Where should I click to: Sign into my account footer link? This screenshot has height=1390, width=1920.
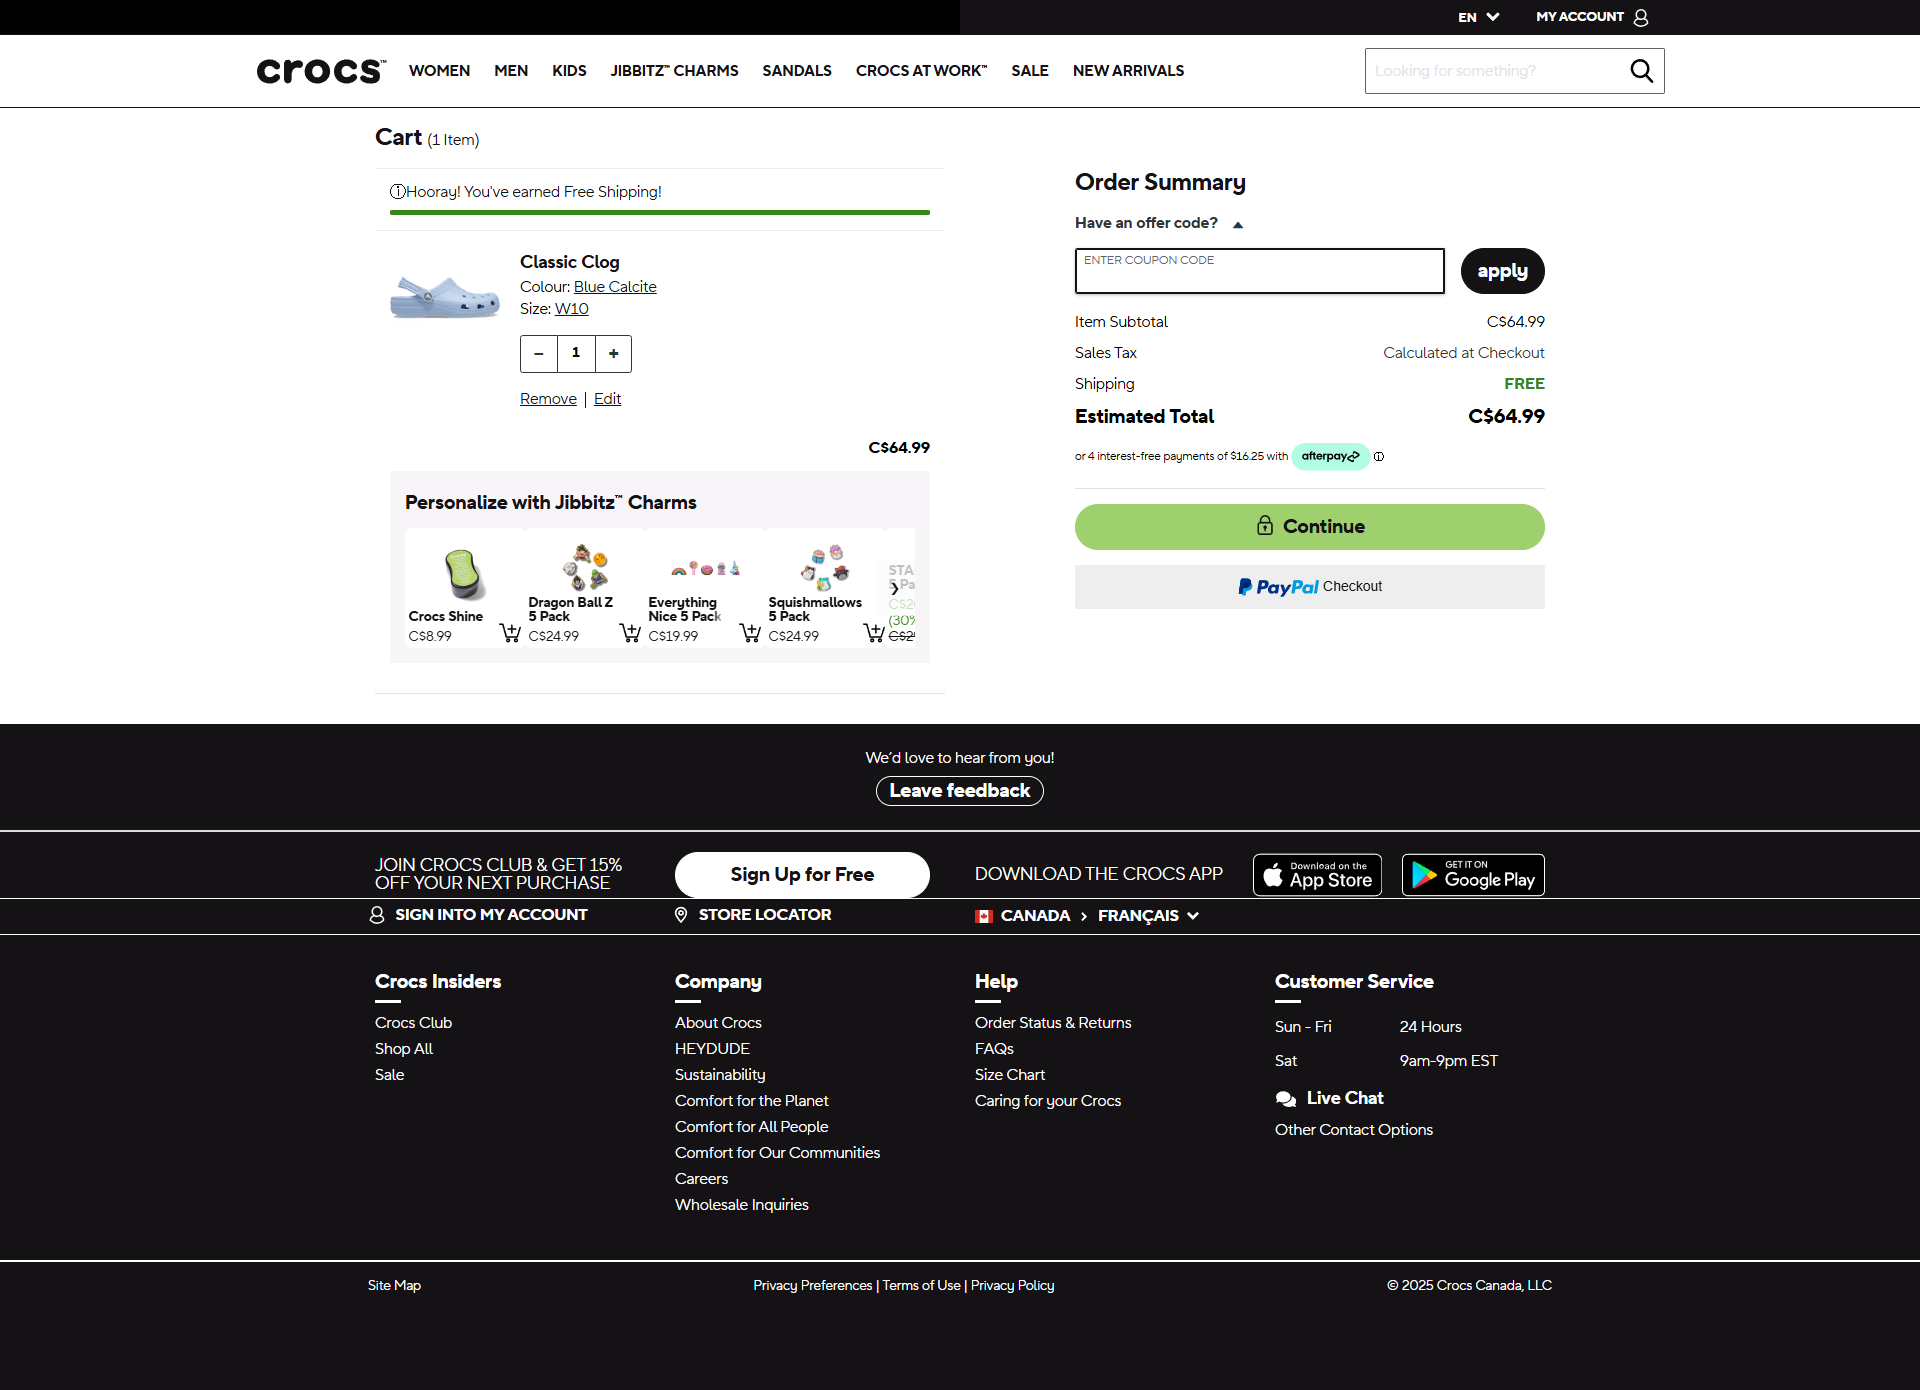pos(479,915)
